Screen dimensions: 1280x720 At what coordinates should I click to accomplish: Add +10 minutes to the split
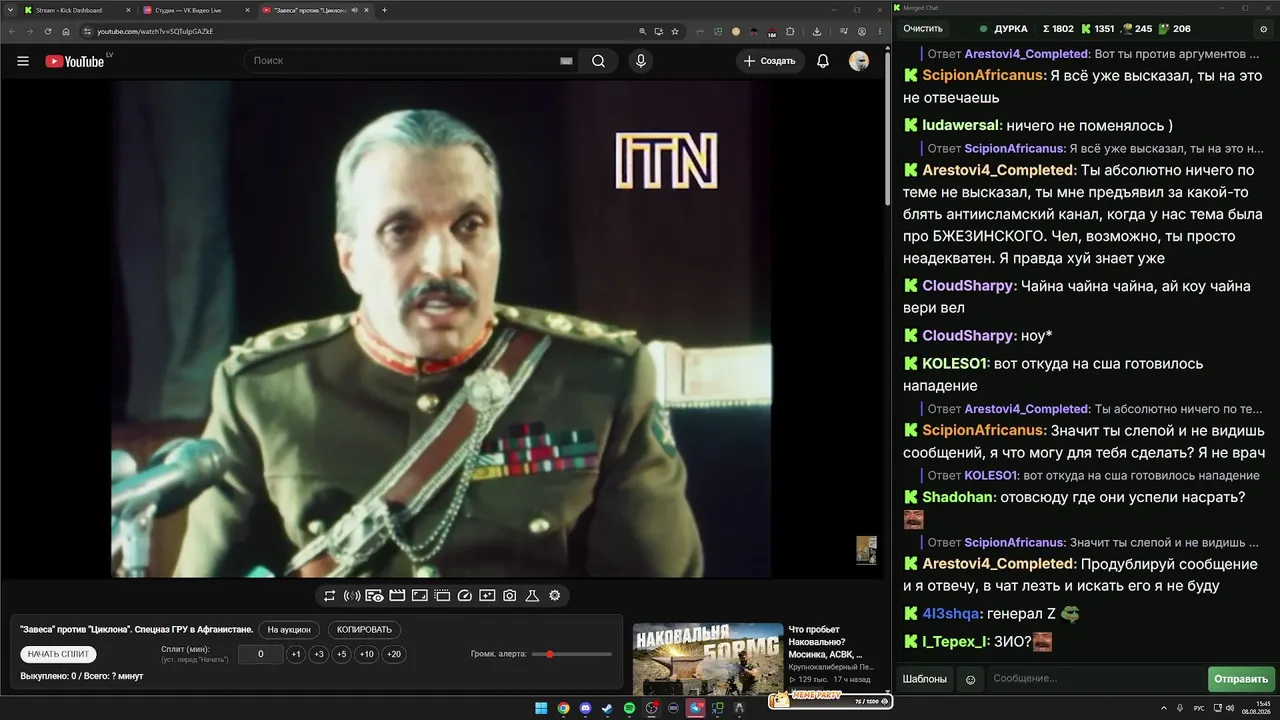[x=367, y=654]
